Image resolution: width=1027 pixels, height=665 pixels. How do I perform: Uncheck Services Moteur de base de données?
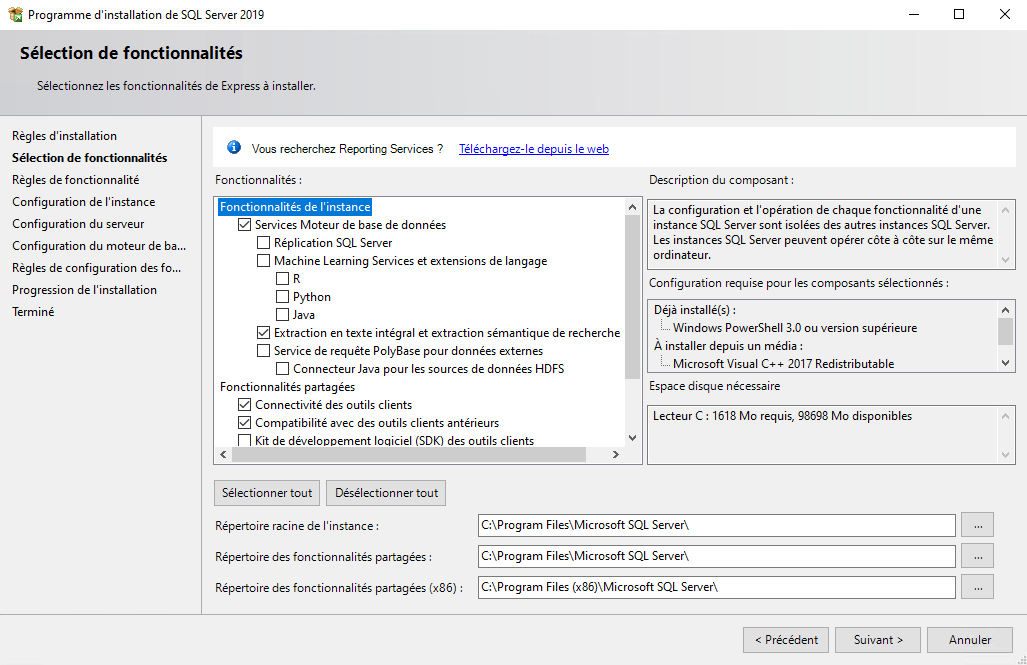[245, 225]
